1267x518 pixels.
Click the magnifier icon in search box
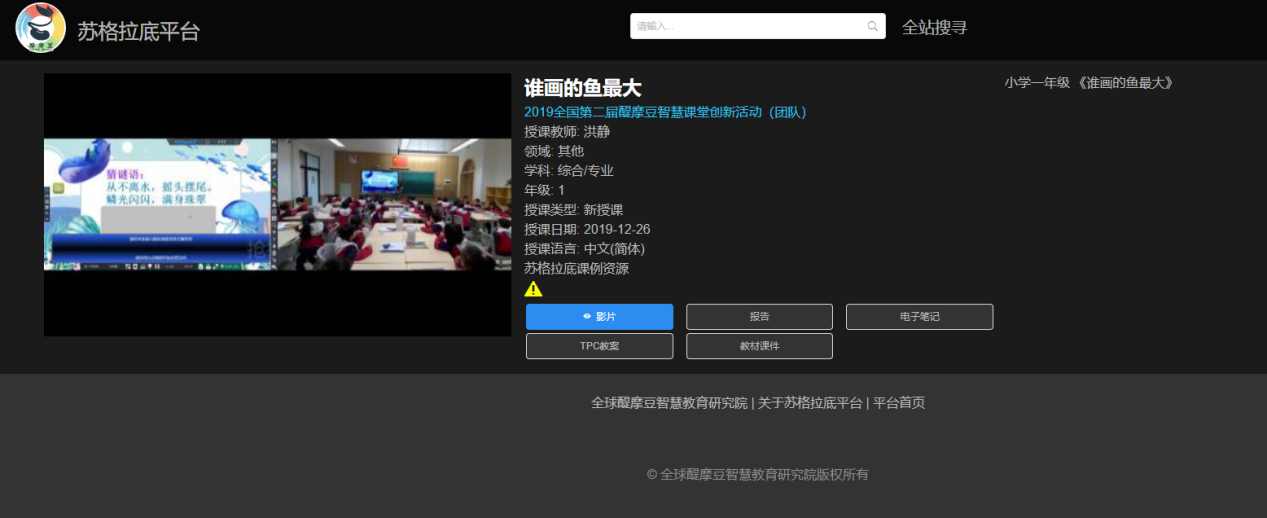[872, 27]
